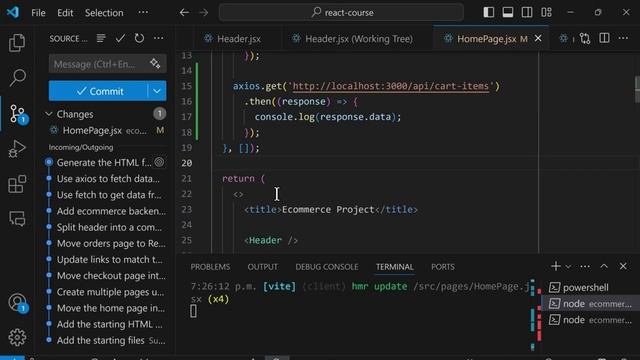Select the powershell terminal
This screenshot has height=360, width=640.
click(x=590, y=287)
